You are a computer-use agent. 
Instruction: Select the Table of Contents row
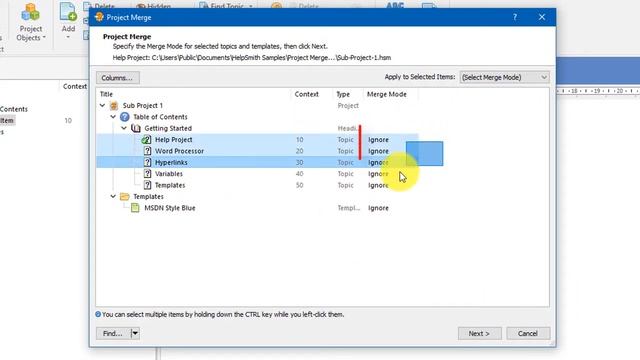pyautogui.click(x=257, y=117)
